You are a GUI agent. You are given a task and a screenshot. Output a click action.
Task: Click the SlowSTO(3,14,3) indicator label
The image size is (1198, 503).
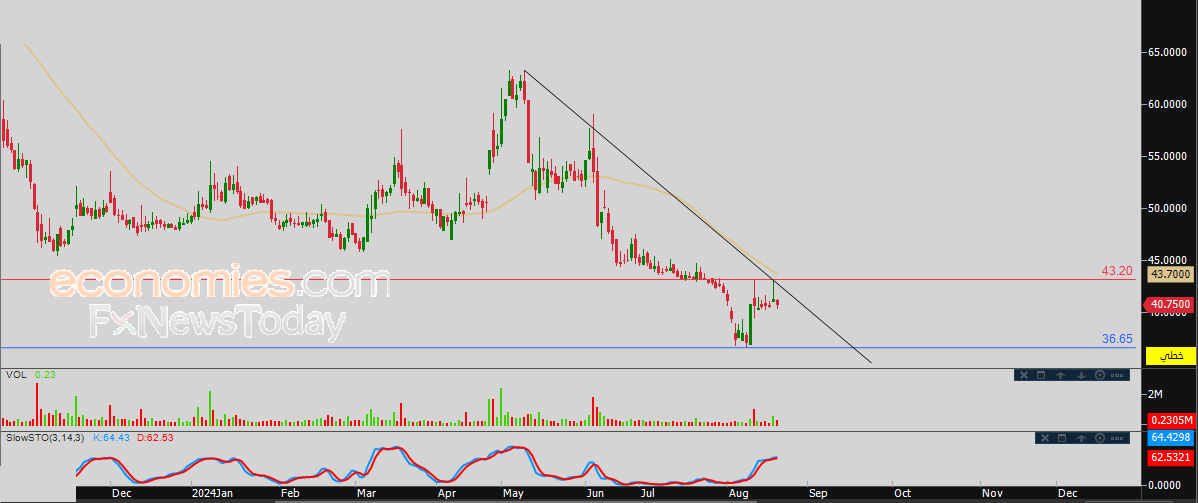click(x=47, y=438)
